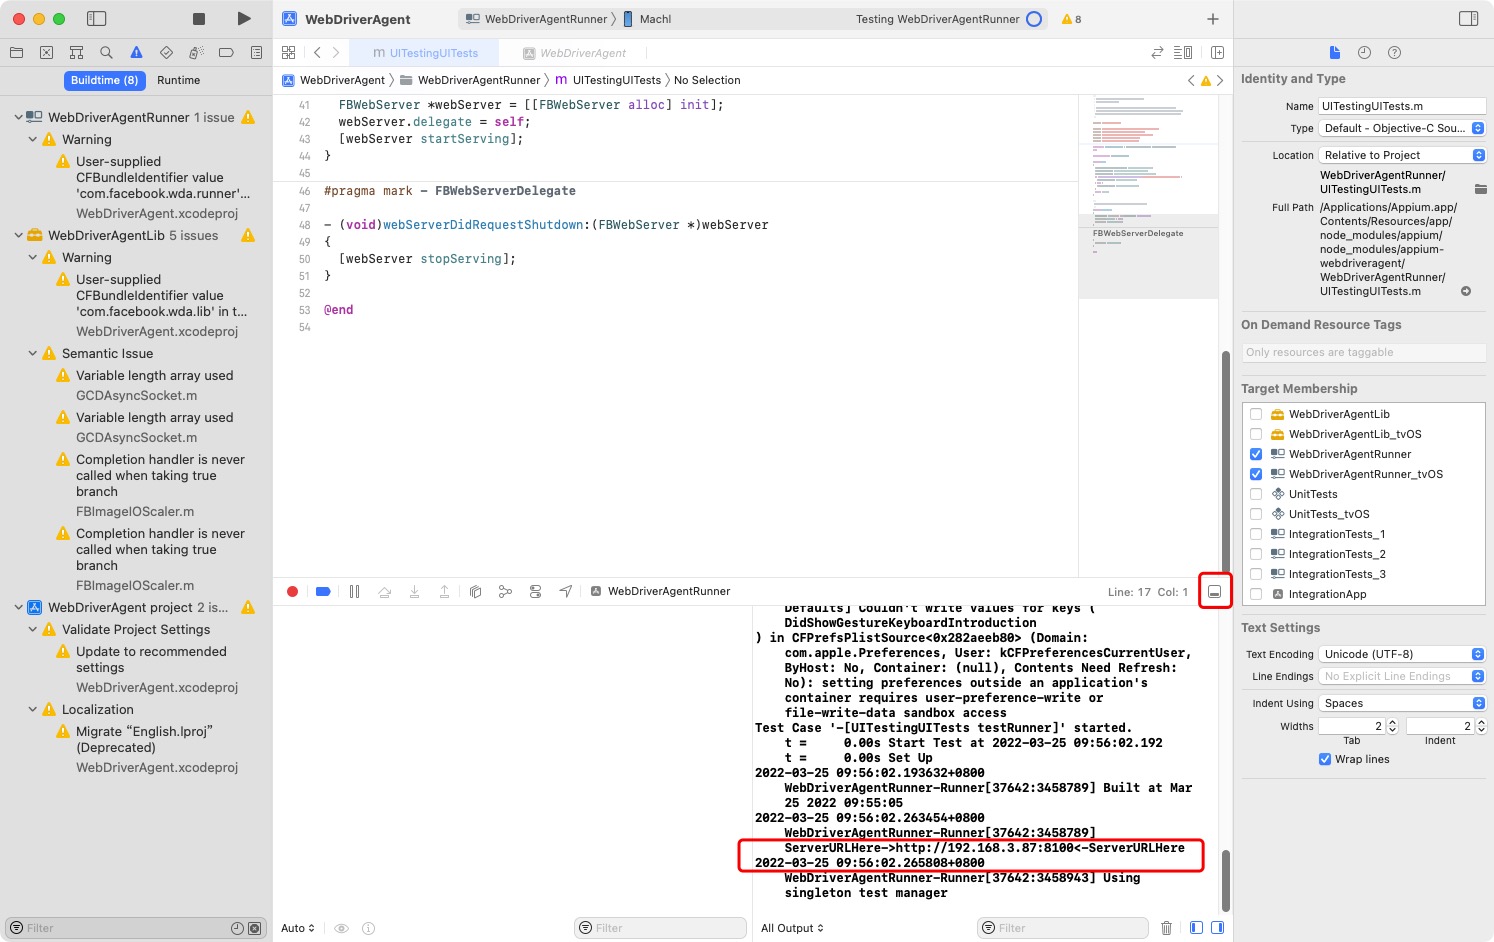This screenshot has width=1494, height=942.
Task: Switch to the Runtime issues tab
Action: point(178,80)
